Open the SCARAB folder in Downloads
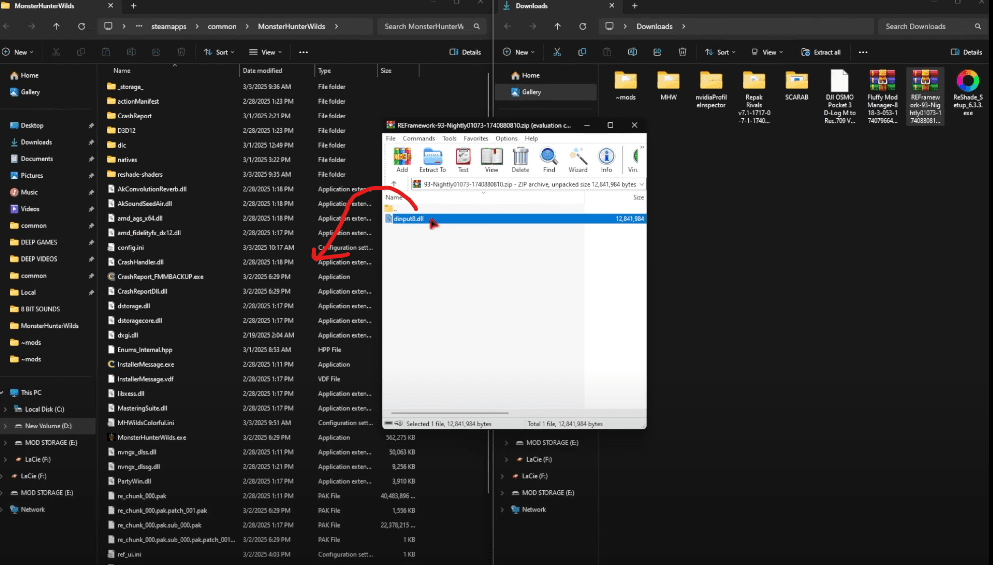Viewport: 993px width, 565px height. tap(797, 86)
